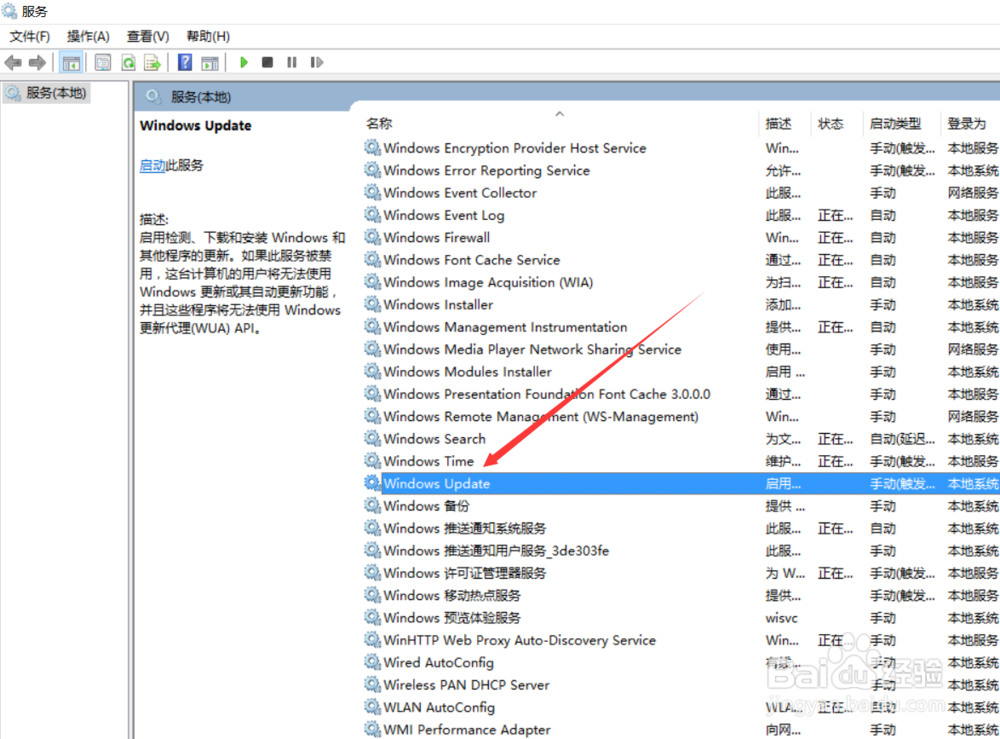
Task: Click gear icon beside Windows Firewall
Action: (x=372, y=237)
